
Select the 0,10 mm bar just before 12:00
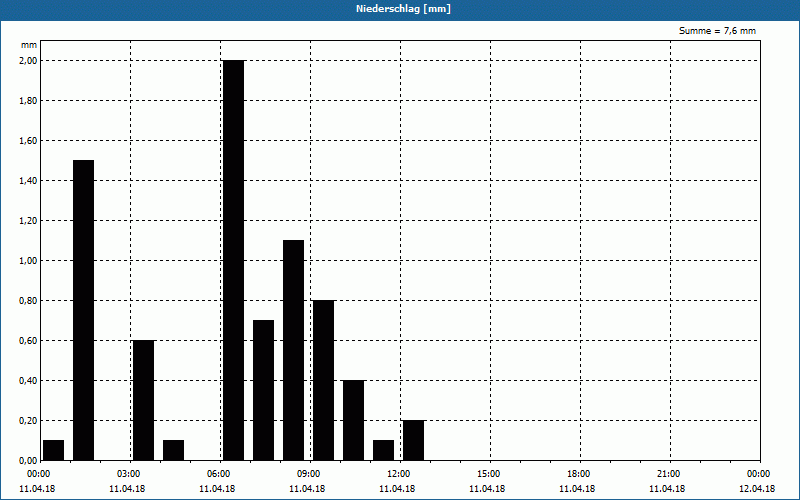384,450
